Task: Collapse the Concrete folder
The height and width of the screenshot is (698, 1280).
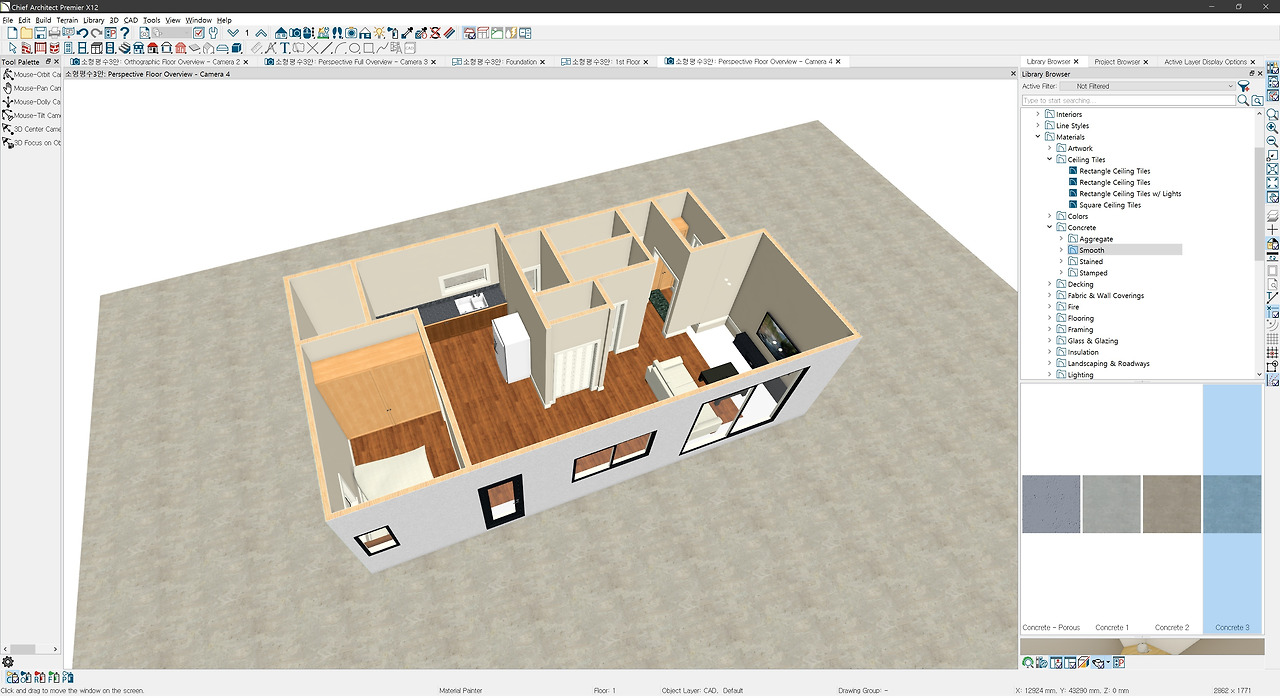Action: (1049, 227)
